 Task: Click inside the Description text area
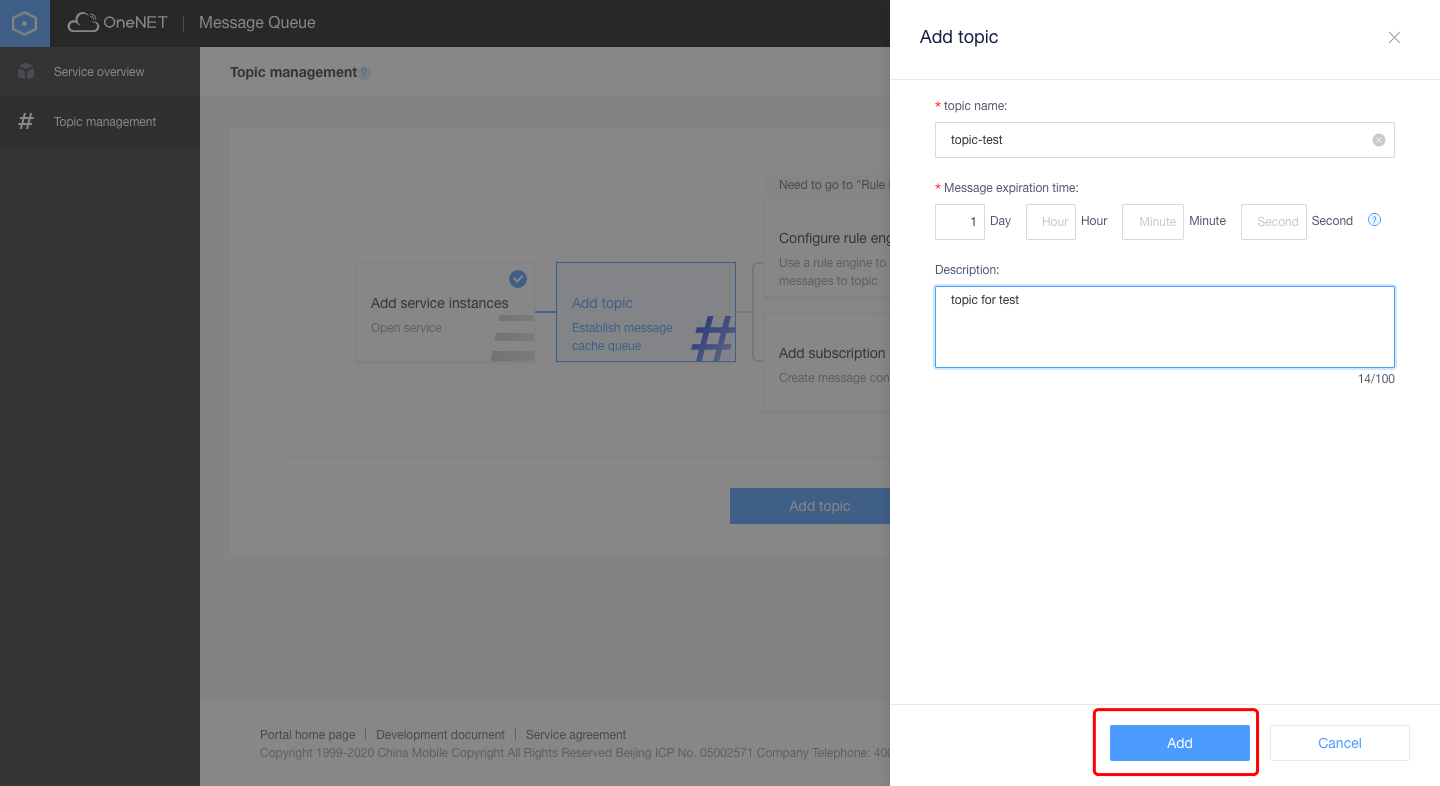1165,327
